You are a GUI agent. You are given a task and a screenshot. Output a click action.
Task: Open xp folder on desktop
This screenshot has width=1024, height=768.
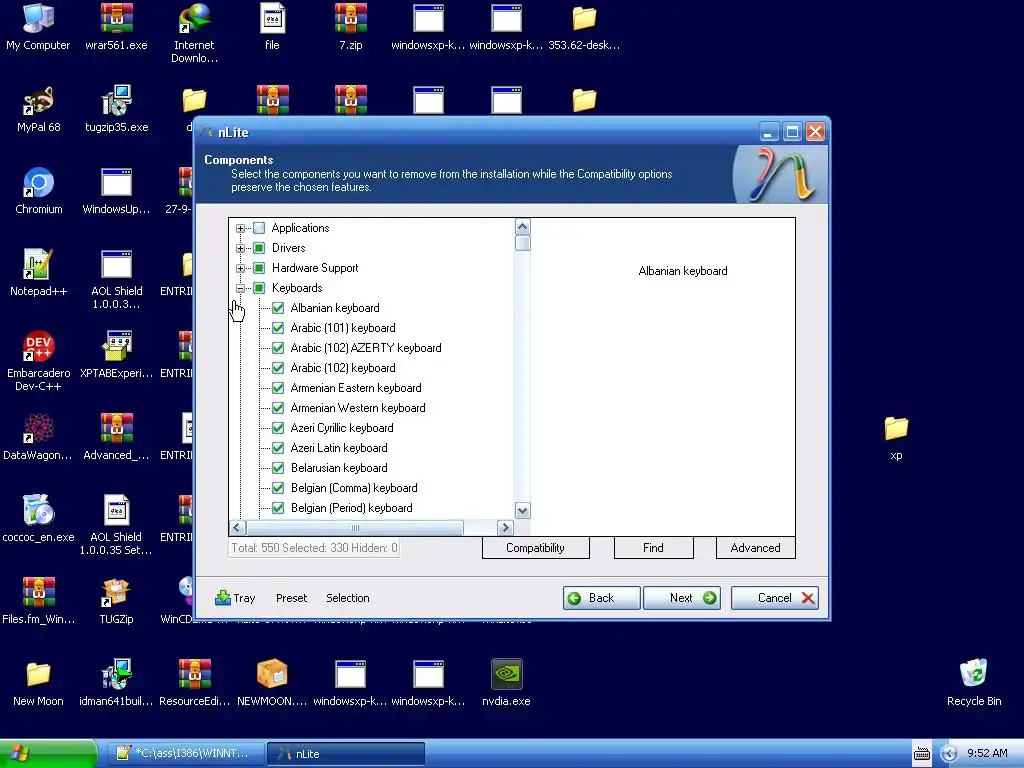(896, 436)
